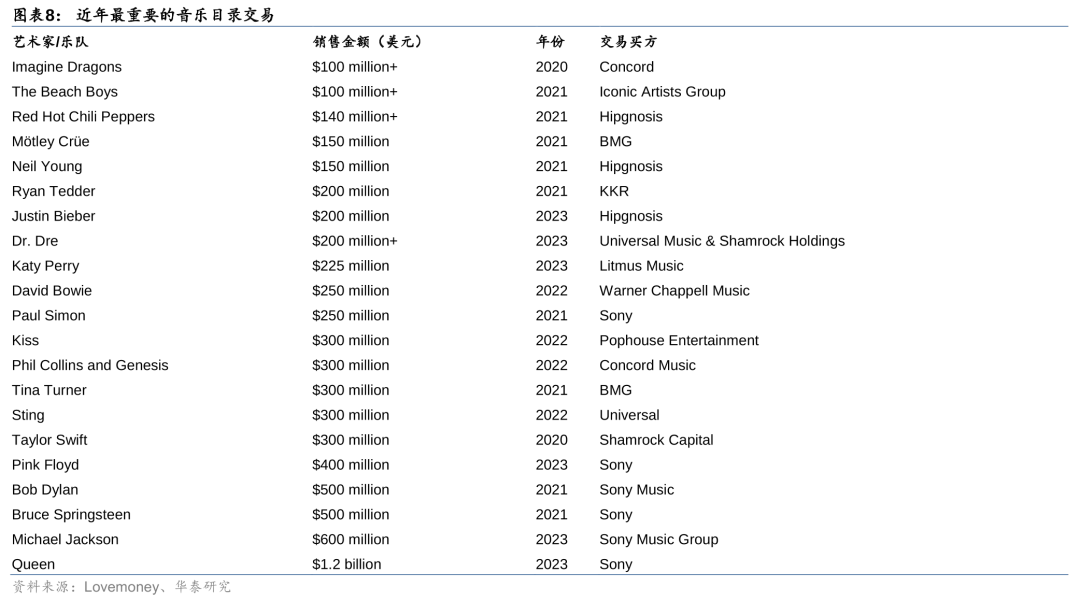Select the 'Paul Simon' cell

[x=49, y=315]
